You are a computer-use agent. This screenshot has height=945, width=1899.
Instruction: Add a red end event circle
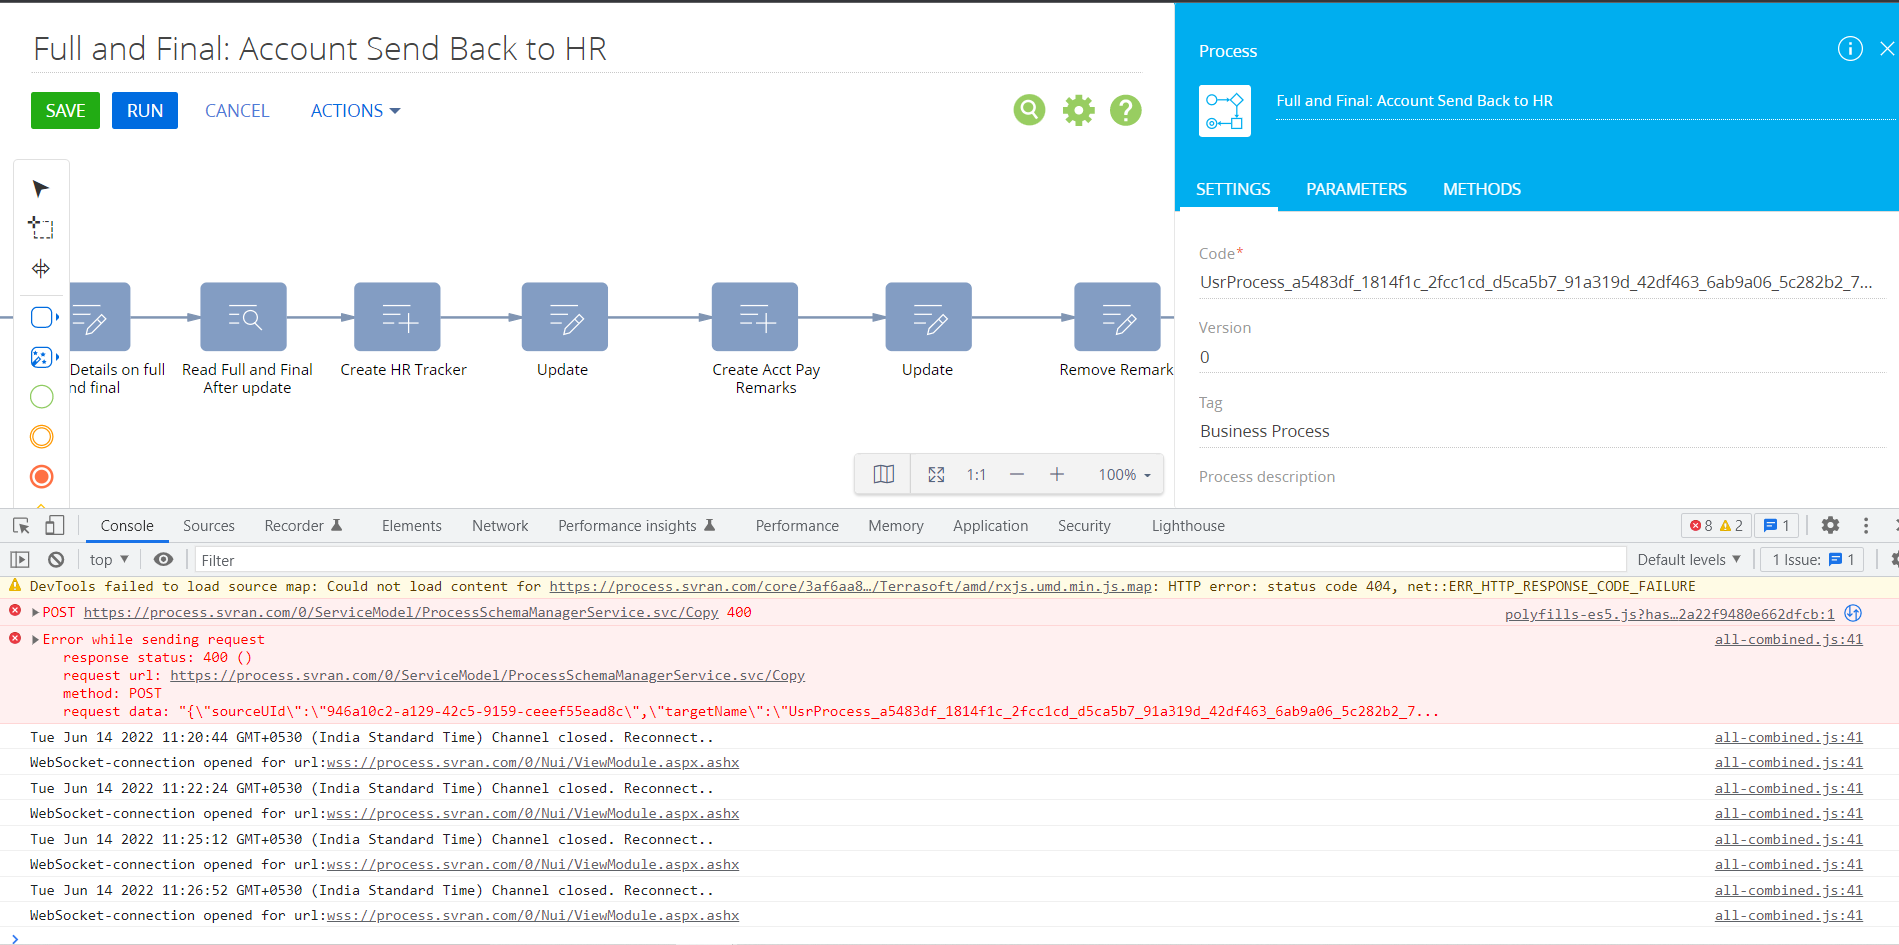[42, 477]
